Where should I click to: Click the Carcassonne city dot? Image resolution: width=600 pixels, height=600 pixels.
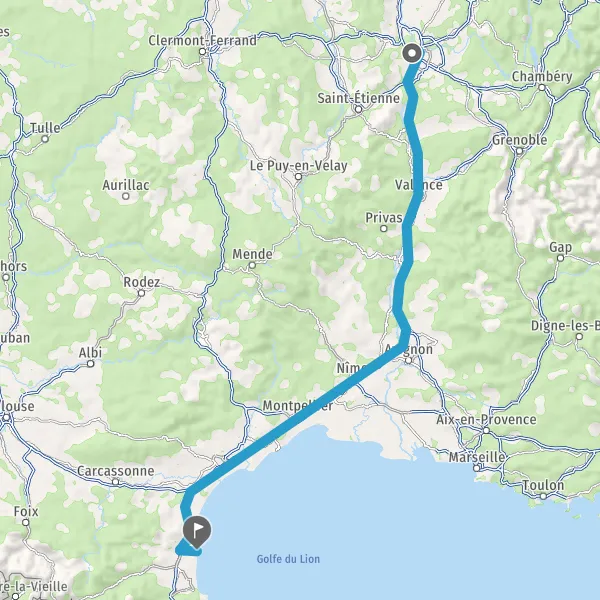[116, 482]
